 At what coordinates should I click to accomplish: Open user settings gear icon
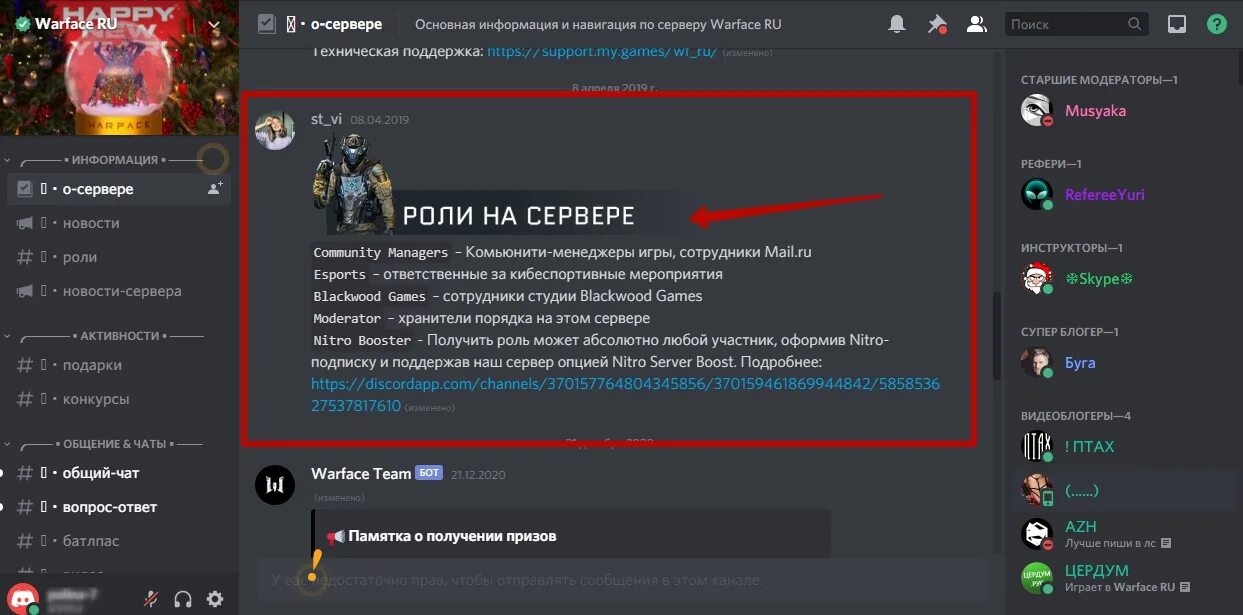pyautogui.click(x=215, y=599)
